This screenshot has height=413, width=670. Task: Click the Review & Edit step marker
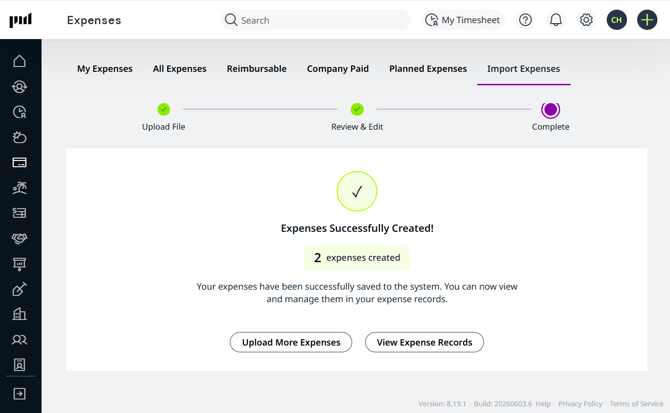click(x=357, y=109)
